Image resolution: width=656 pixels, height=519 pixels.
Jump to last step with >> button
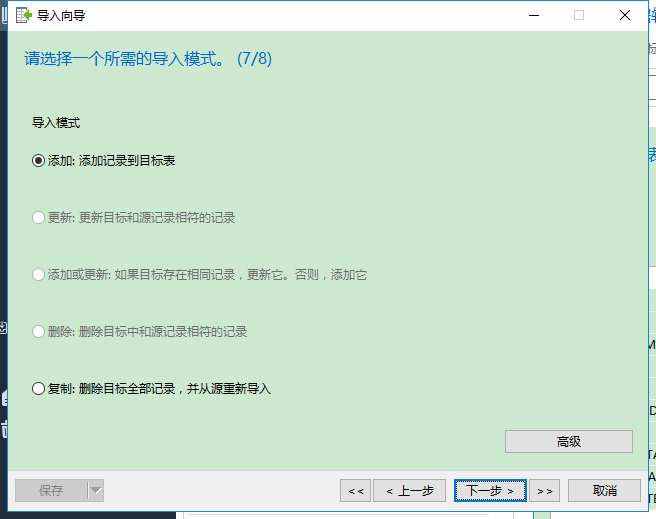click(x=544, y=491)
